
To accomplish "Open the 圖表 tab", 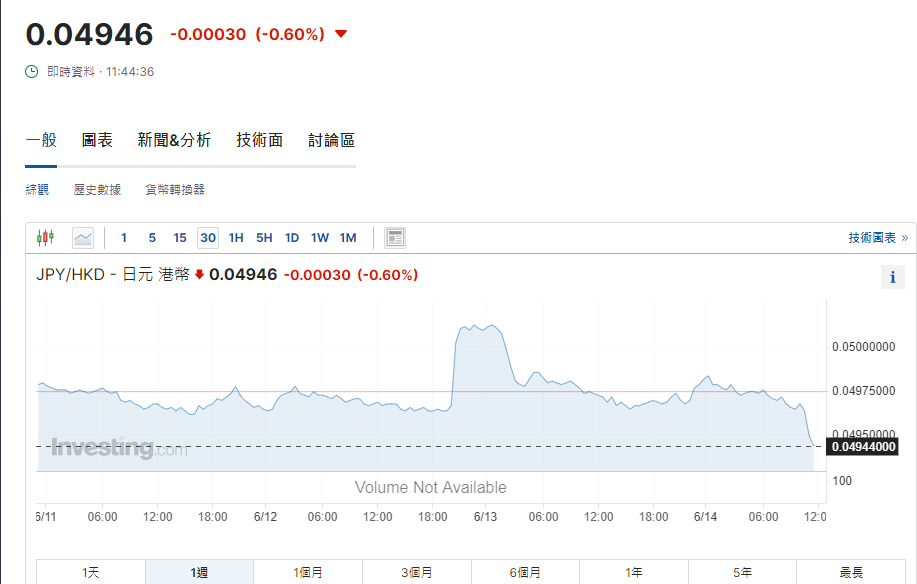I will (x=97, y=140).
